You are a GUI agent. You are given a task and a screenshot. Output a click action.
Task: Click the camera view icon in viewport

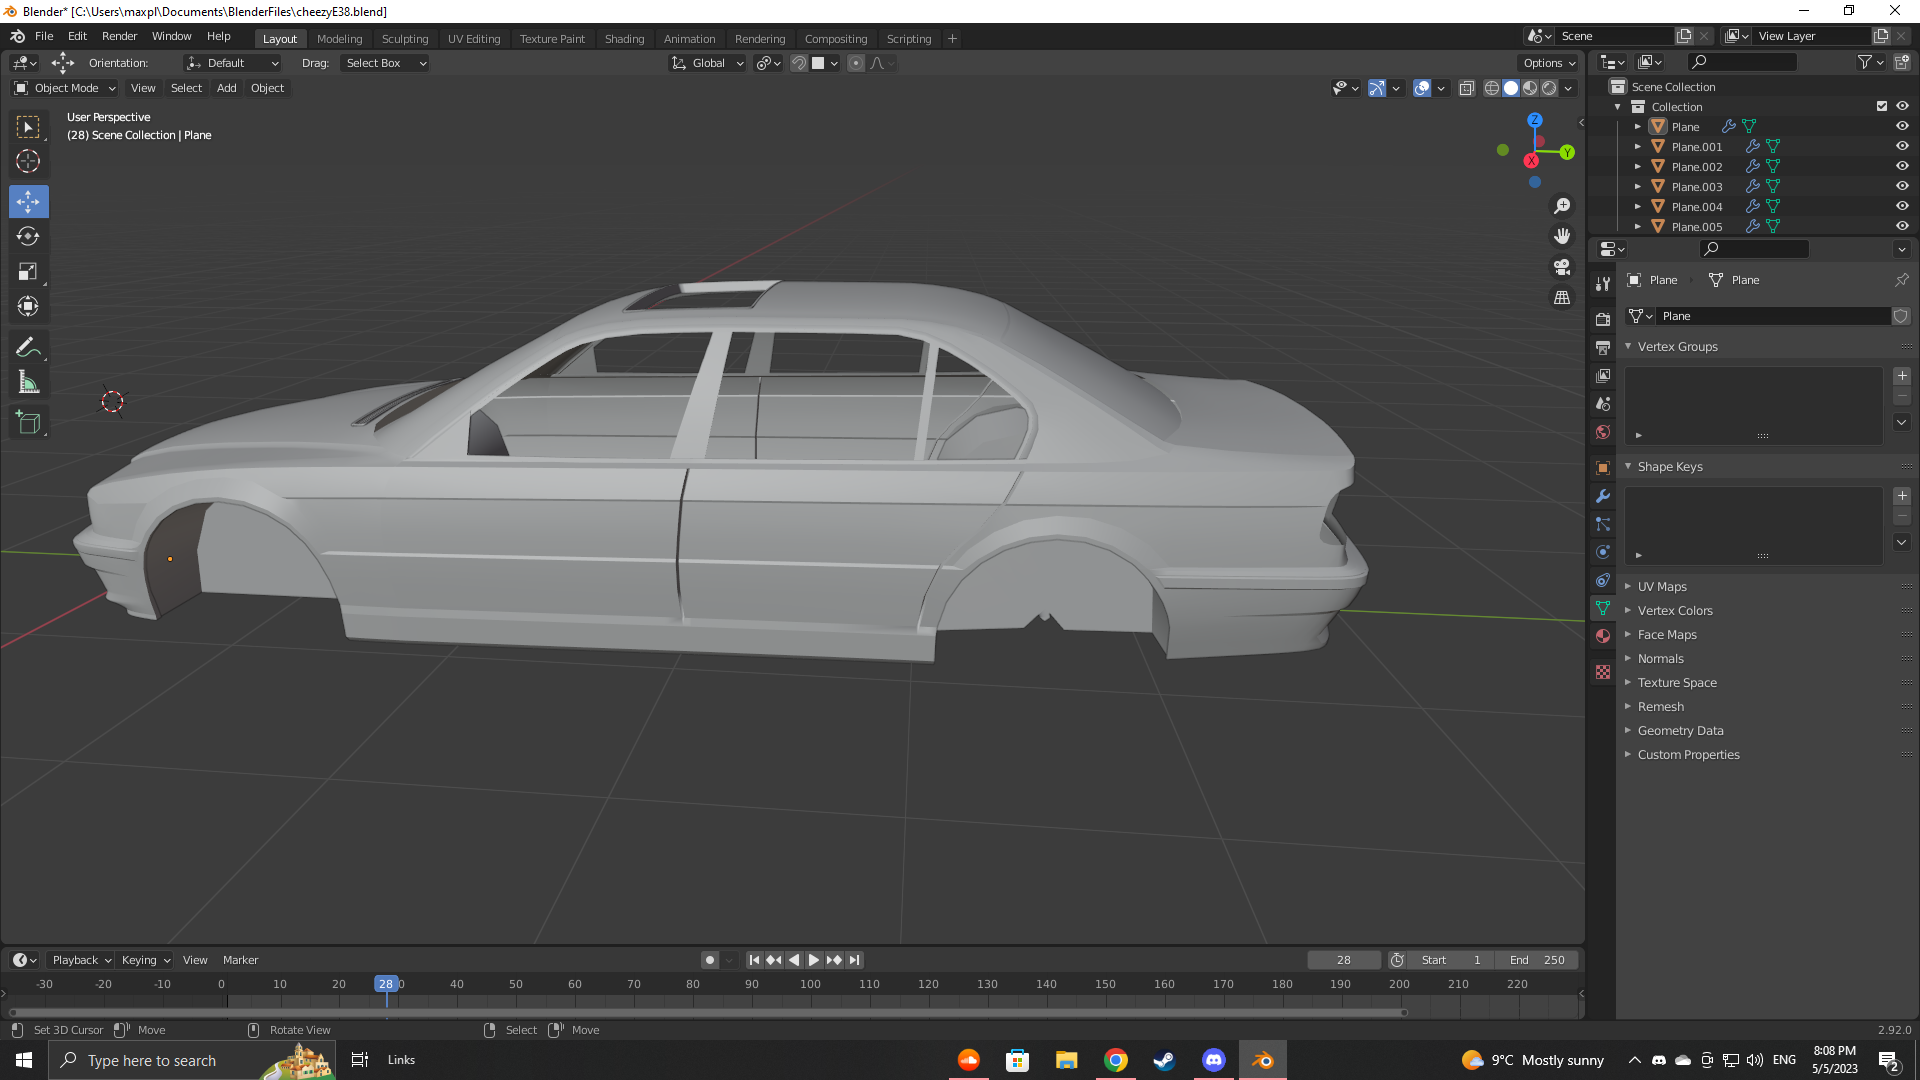1562,267
